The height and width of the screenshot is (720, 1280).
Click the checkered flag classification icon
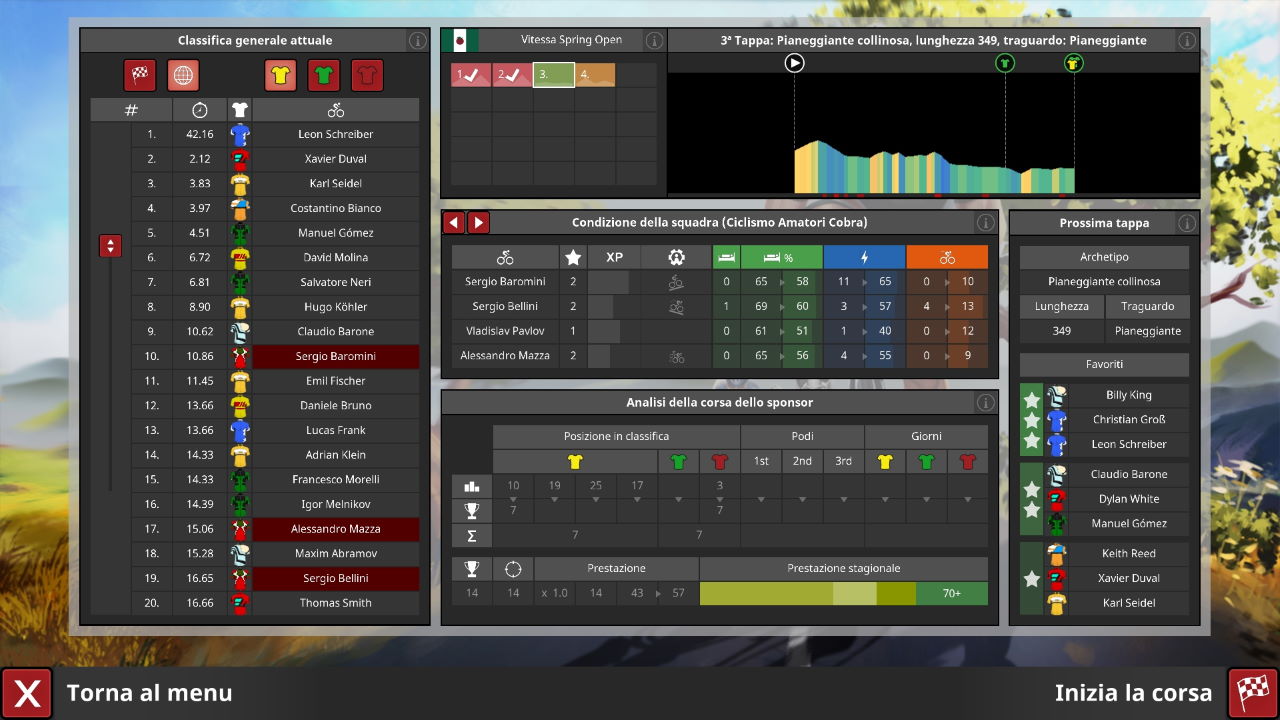click(140, 75)
